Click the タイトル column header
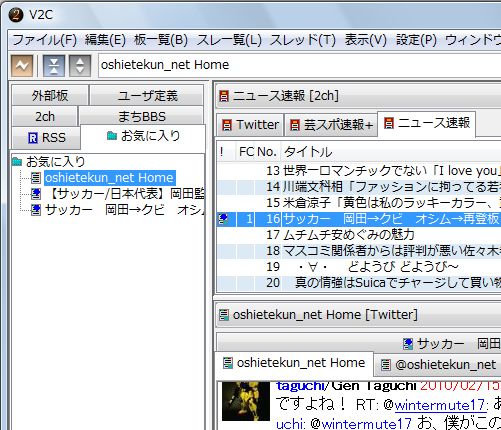Viewport: 501px width, 430px height. (308, 152)
